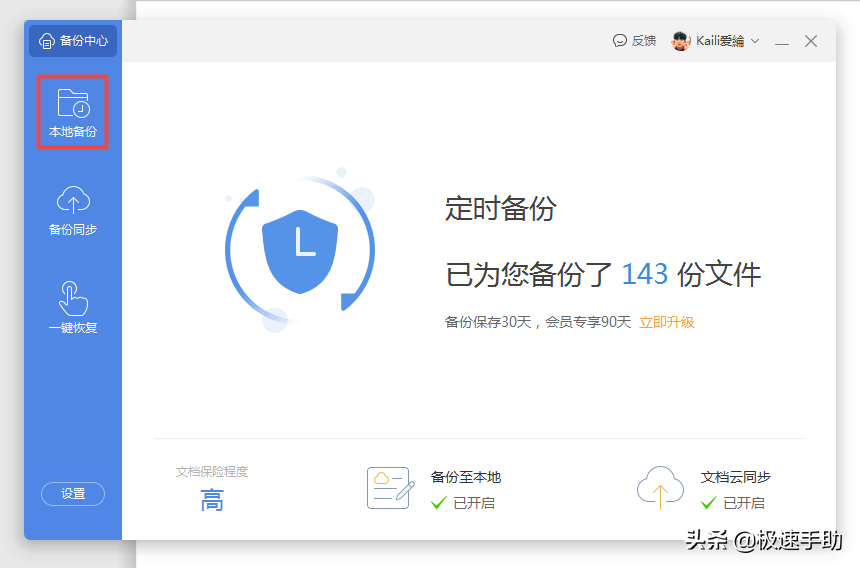Click the shield clock backup graphic

pyautogui.click(x=300, y=251)
